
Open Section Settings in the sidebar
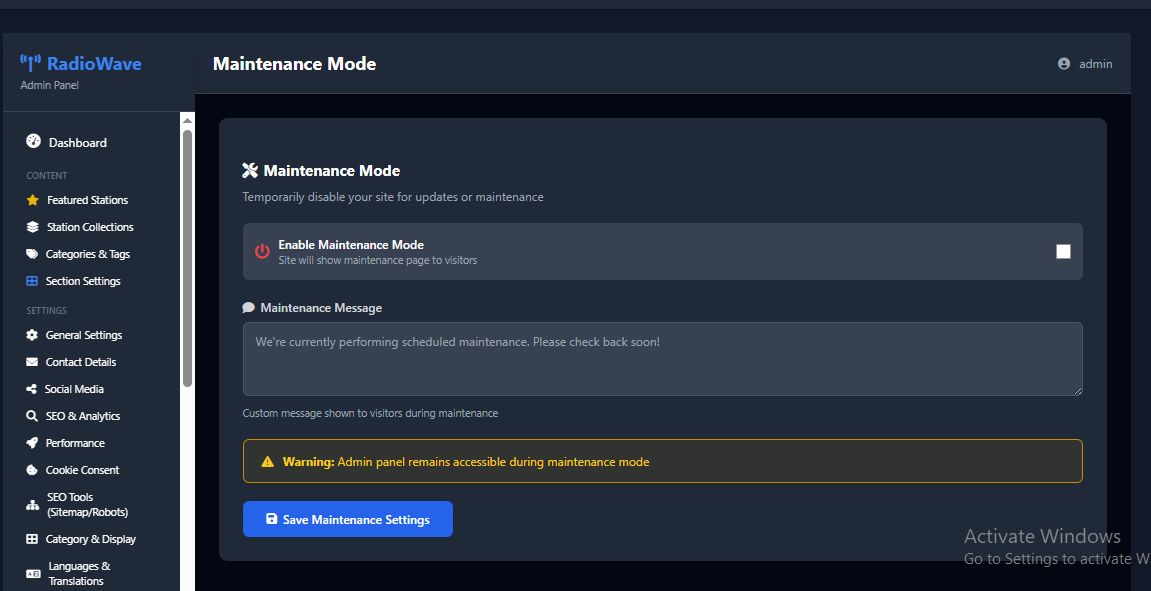pos(82,281)
